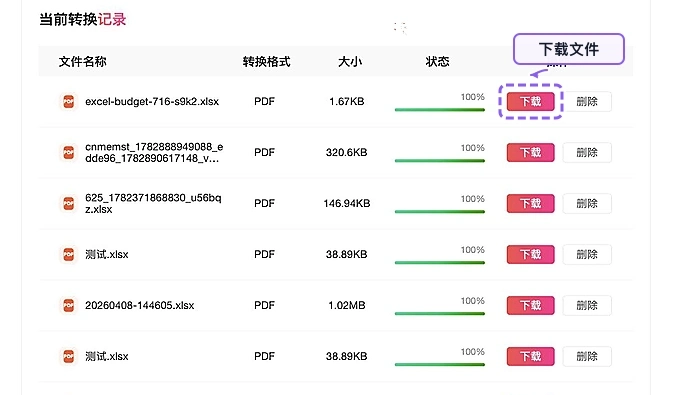Click the 1.02MB size cell
700x395 pixels.
347,305
